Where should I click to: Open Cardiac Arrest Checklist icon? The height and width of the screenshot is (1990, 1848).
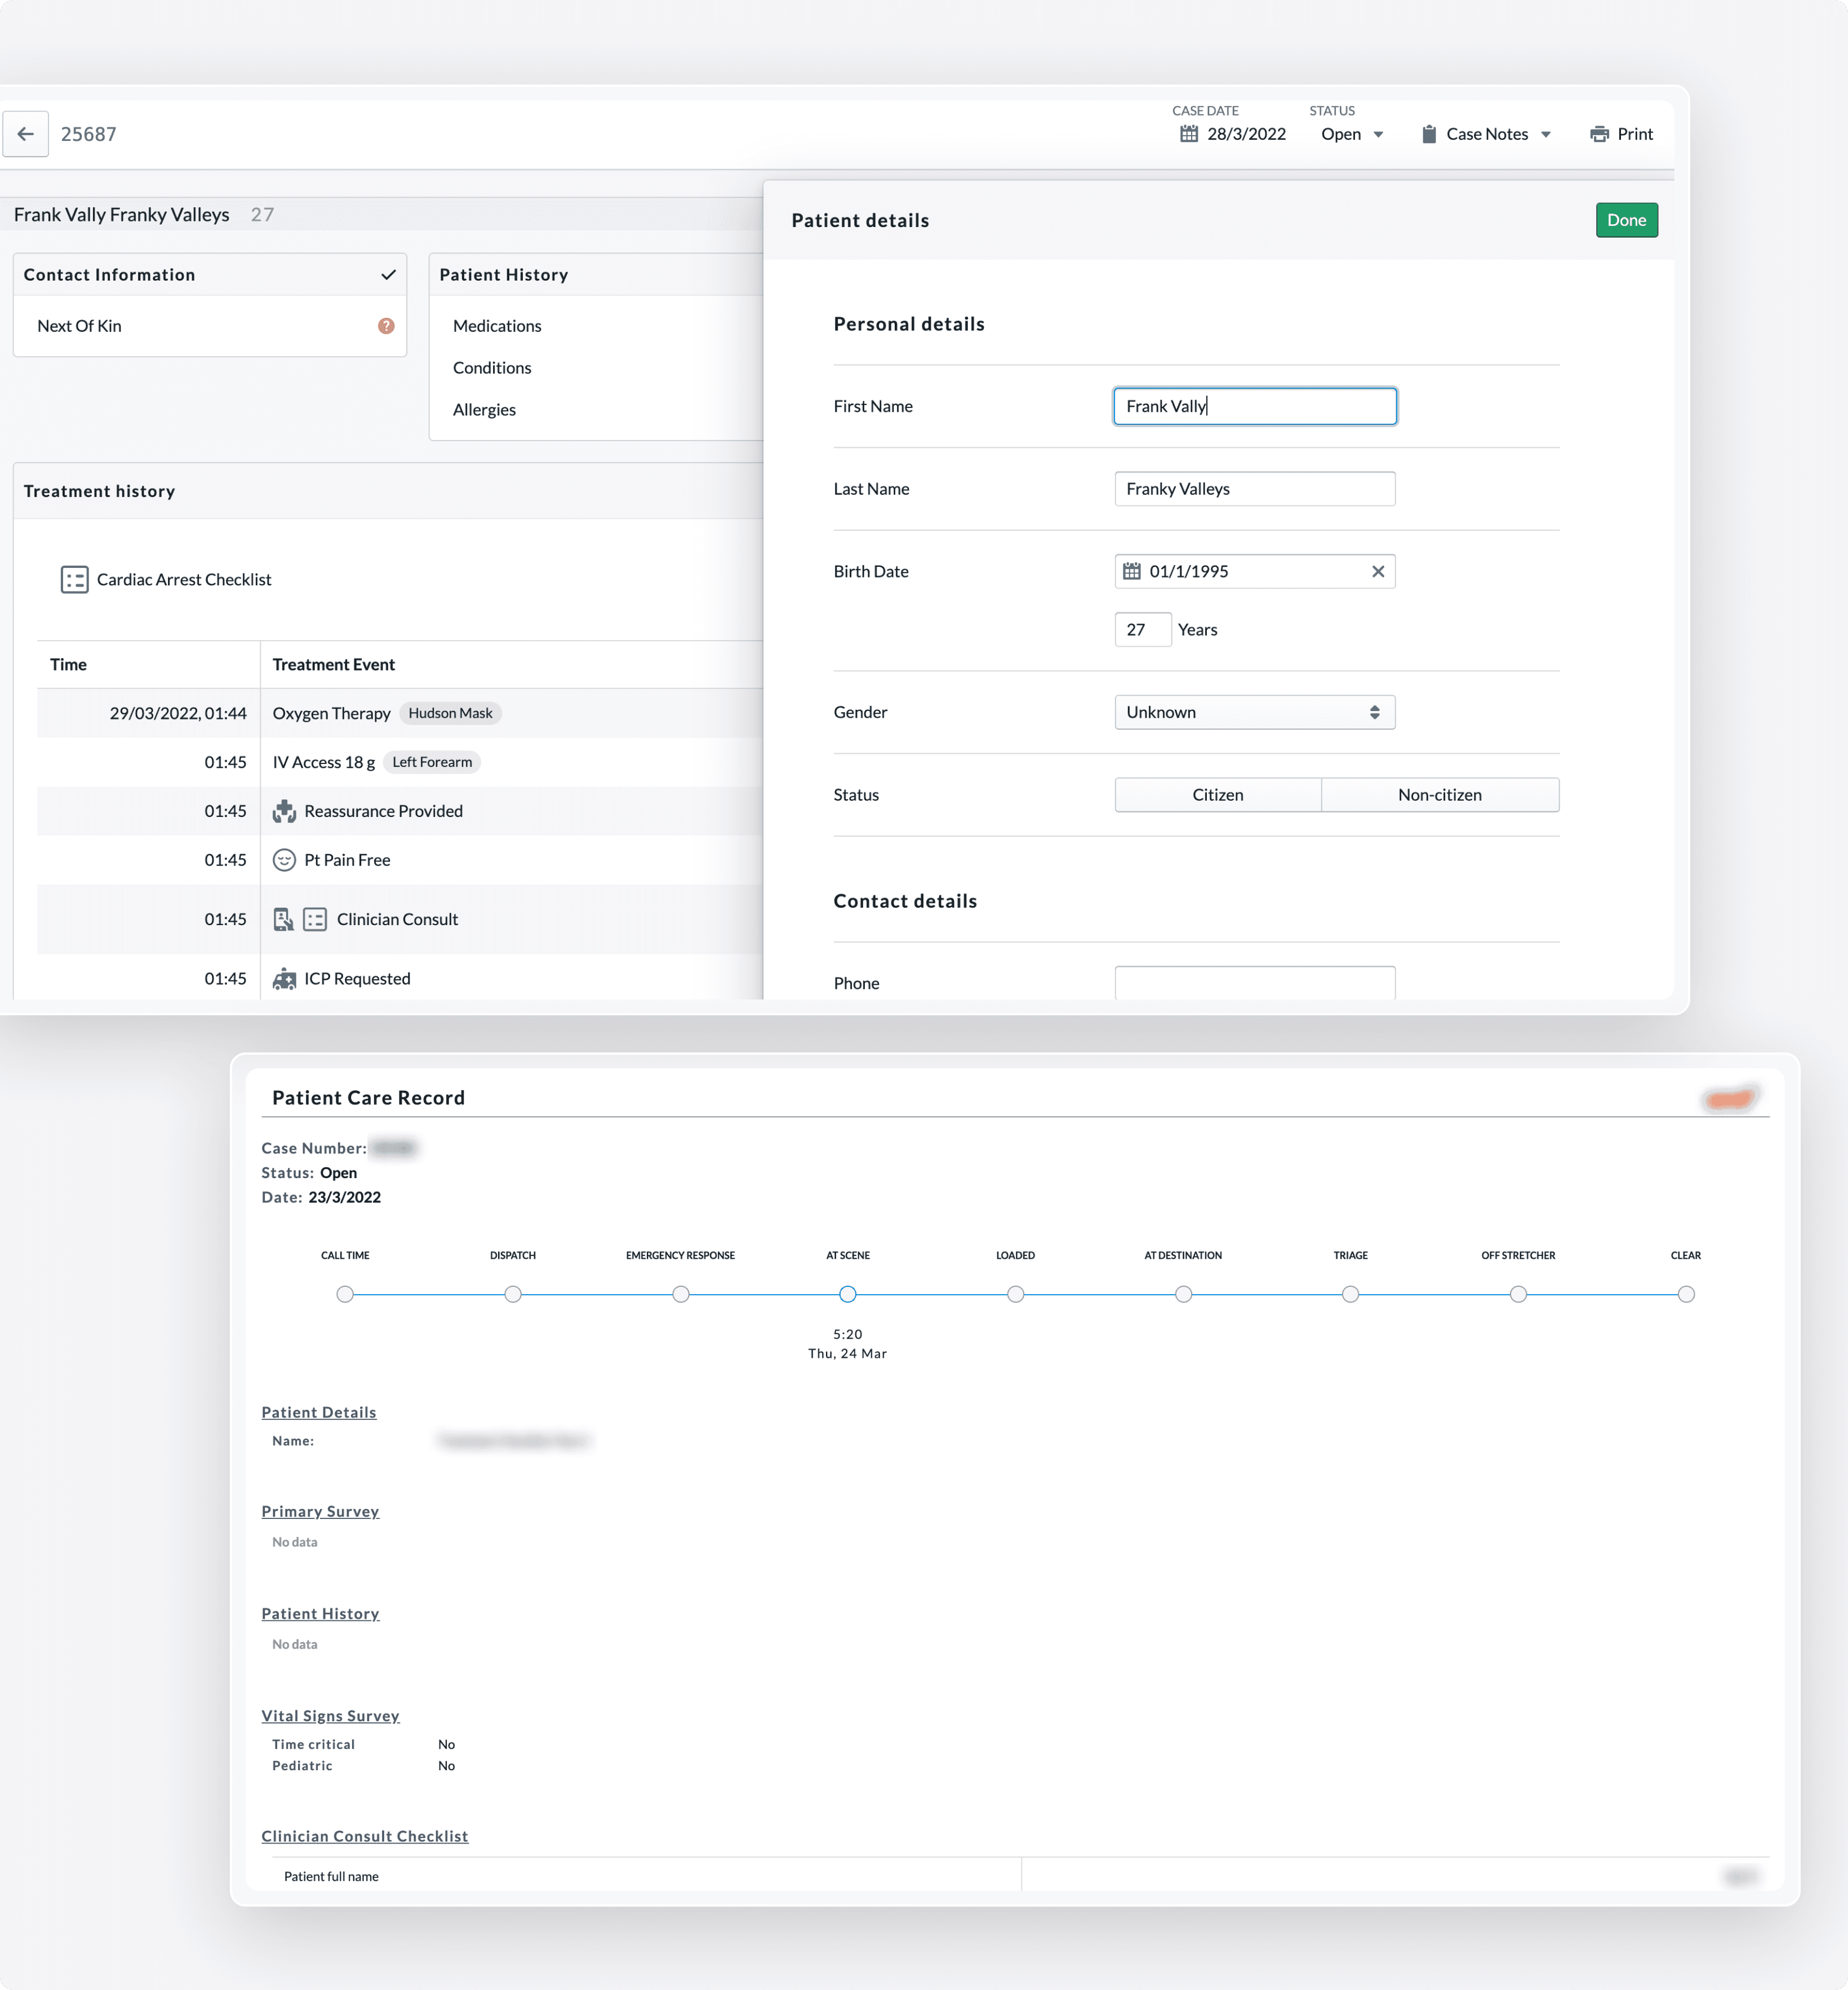[74, 580]
